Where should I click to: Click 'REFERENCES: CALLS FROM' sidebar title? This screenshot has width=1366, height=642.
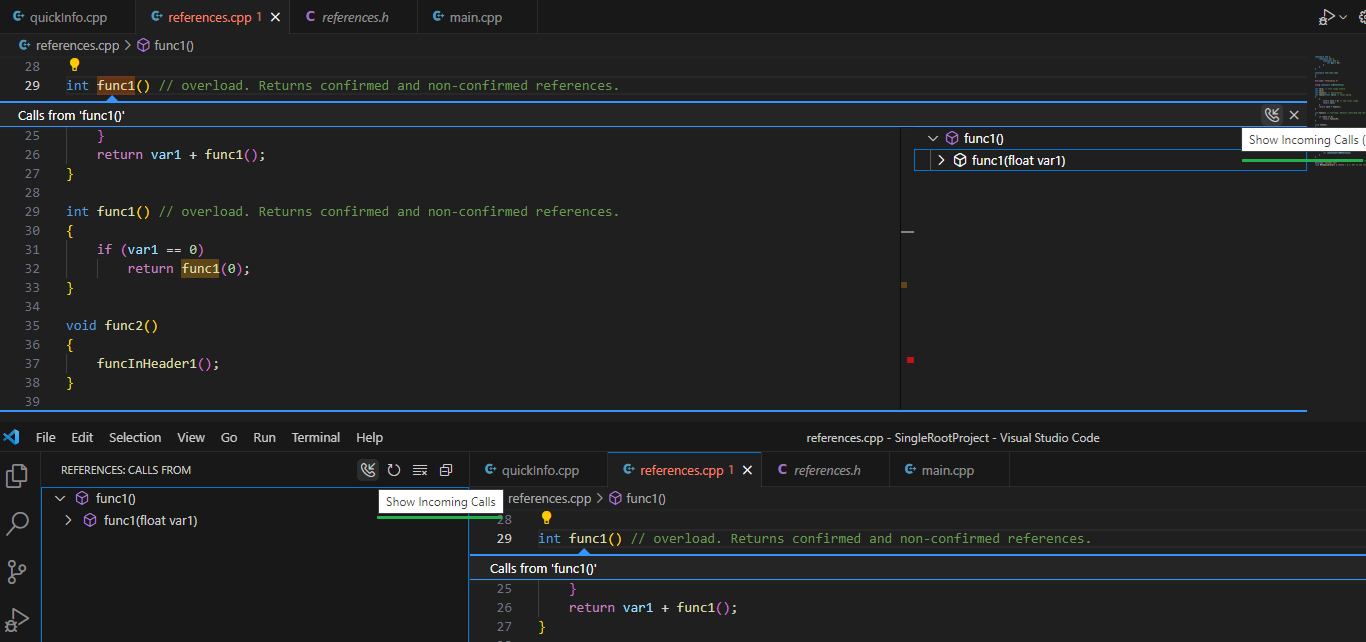[126, 470]
